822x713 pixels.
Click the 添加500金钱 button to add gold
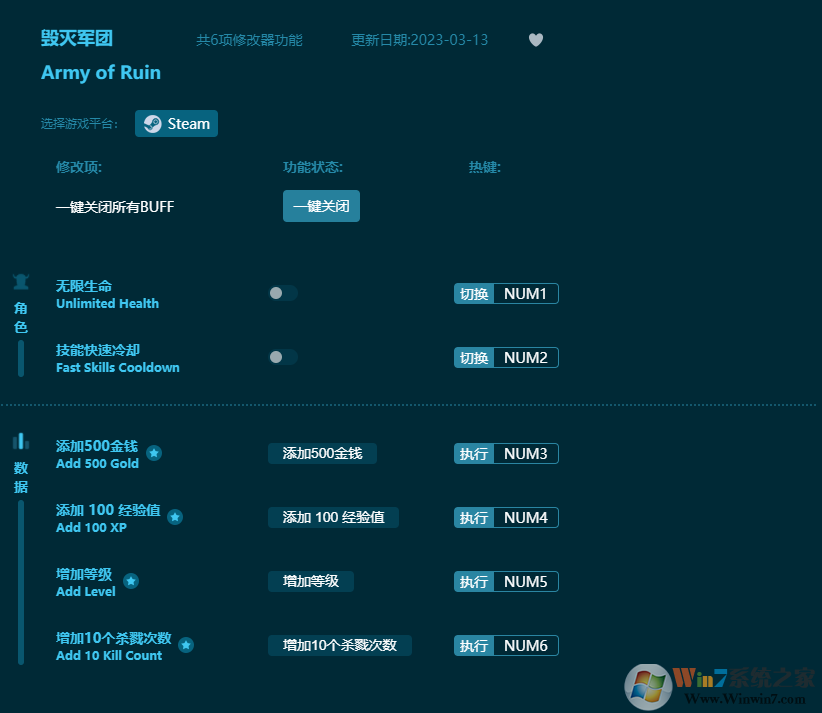[x=322, y=453]
